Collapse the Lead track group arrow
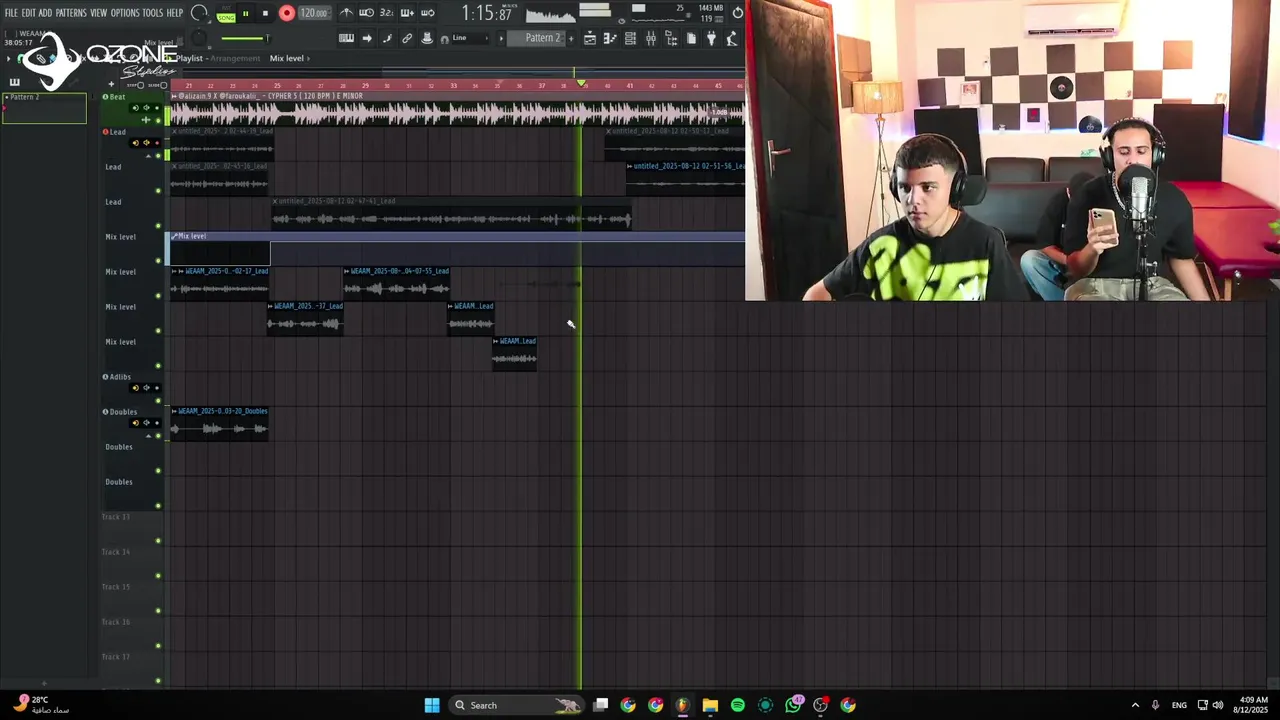 point(147,156)
